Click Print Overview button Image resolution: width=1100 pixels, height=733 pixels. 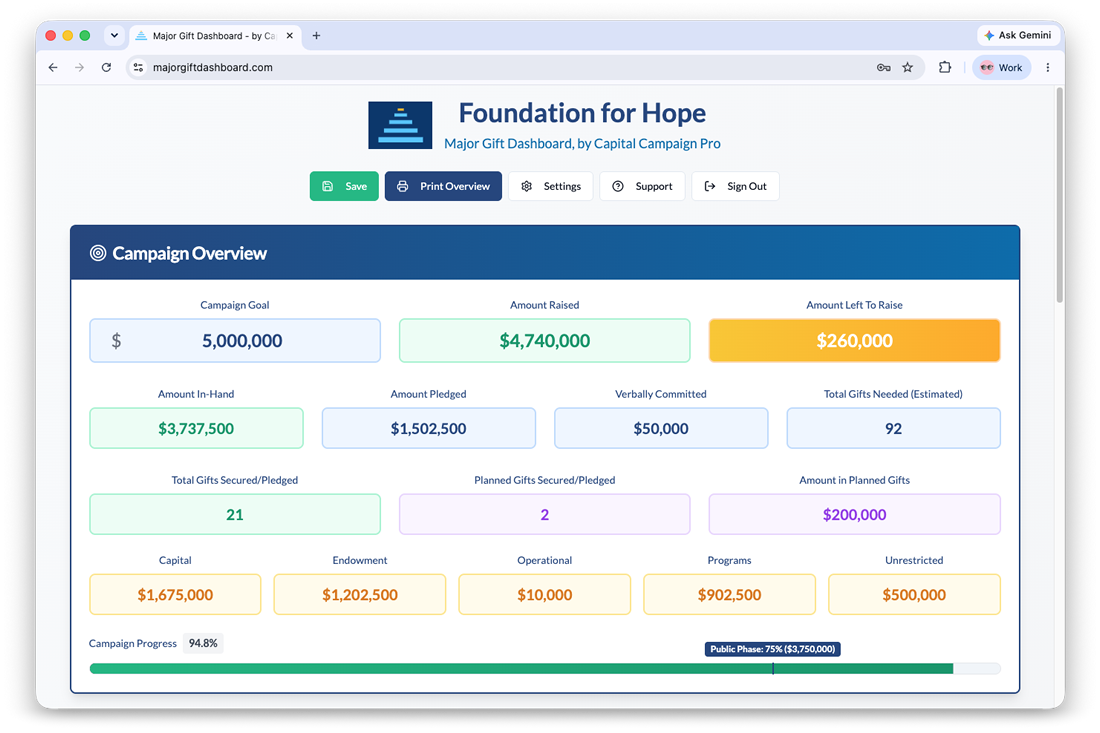point(443,186)
